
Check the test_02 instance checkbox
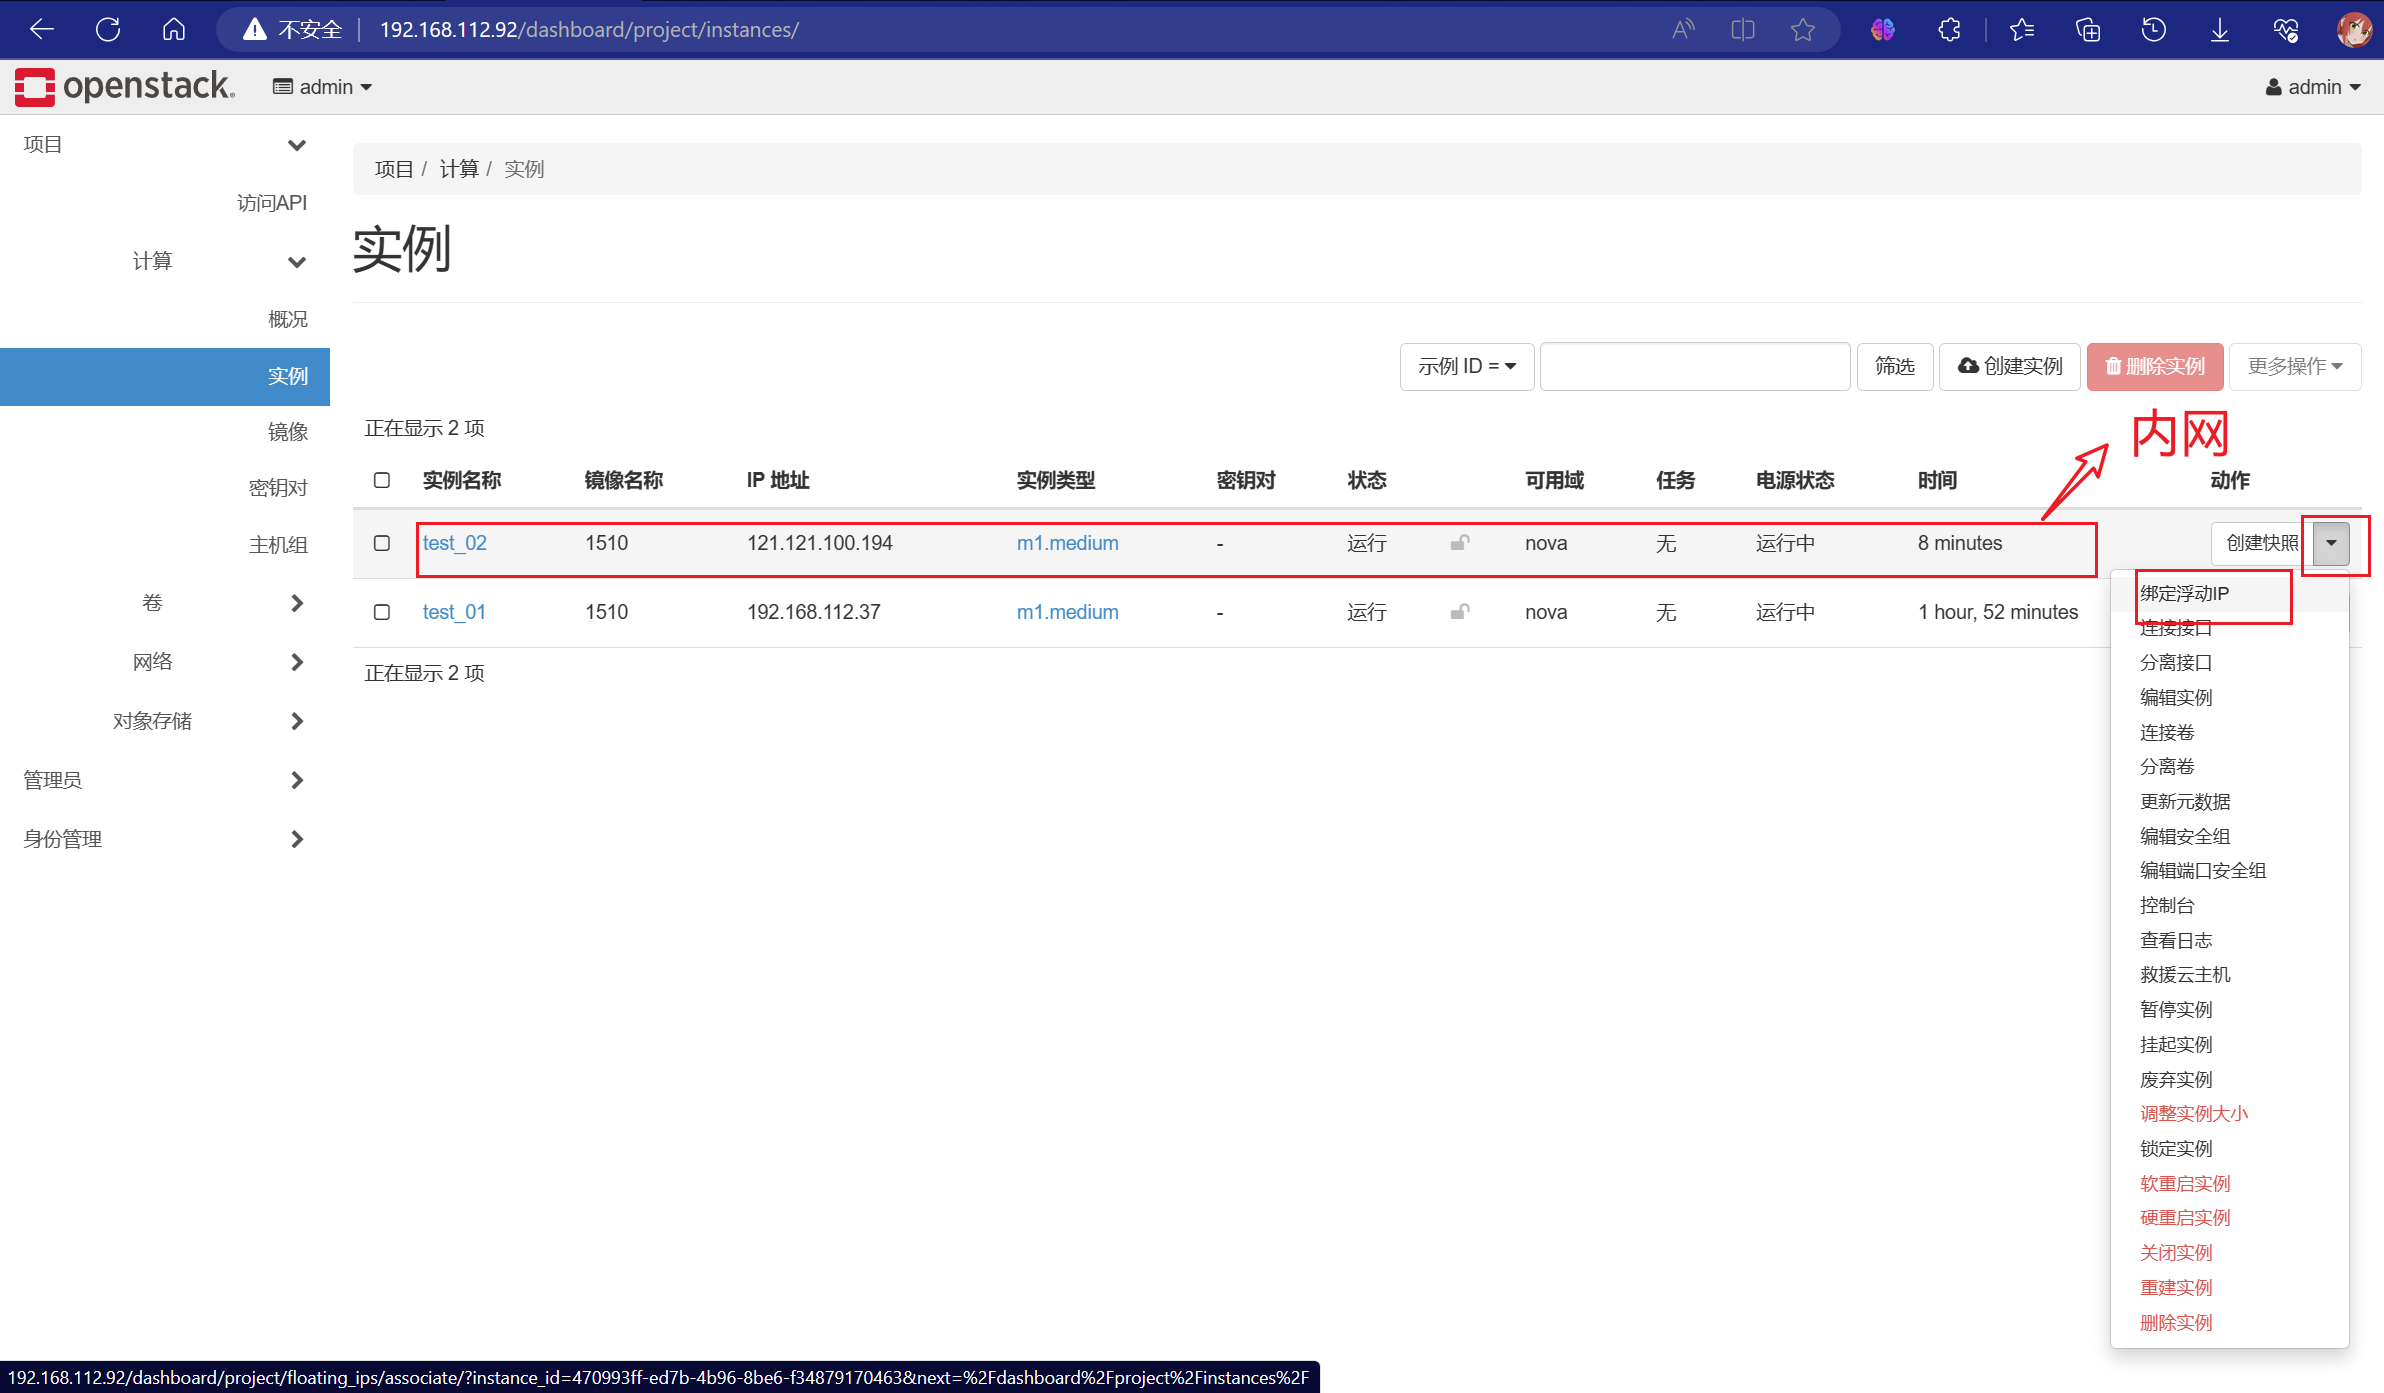pyautogui.click(x=382, y=543)
